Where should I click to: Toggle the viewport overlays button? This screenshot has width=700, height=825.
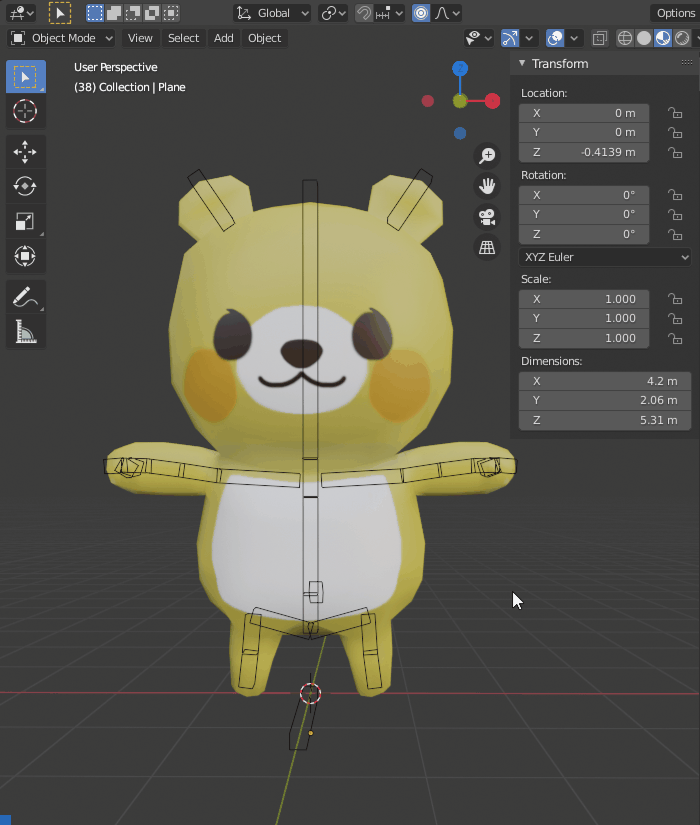[x=555, y=38]
